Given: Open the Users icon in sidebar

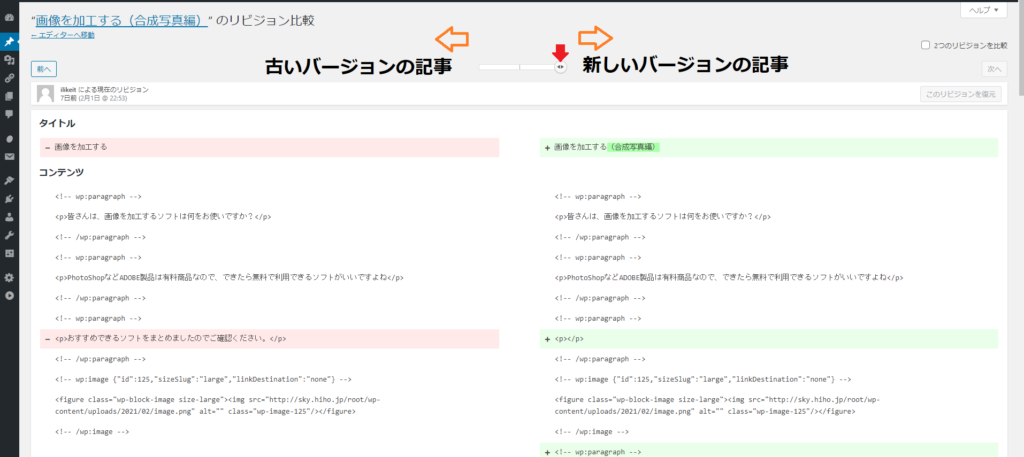Looking at the screenshot, I should [9, 216].
